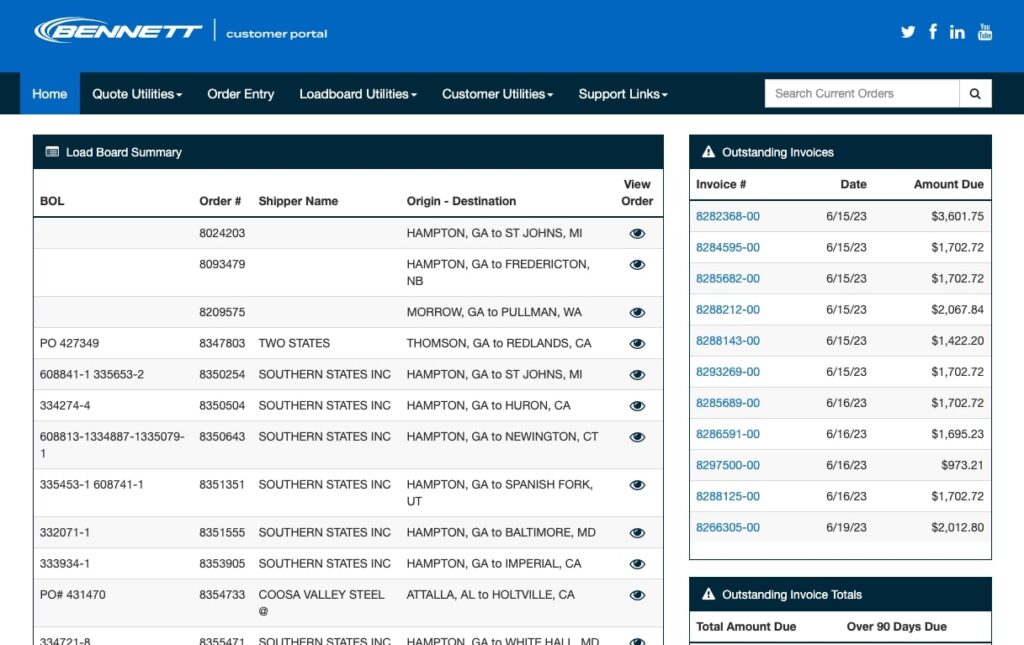Click the Outstanding Invoice Totals warning icon
The width and height of the screenshot is (1024, 645).
pyautogui.click(x=709, y=594)
